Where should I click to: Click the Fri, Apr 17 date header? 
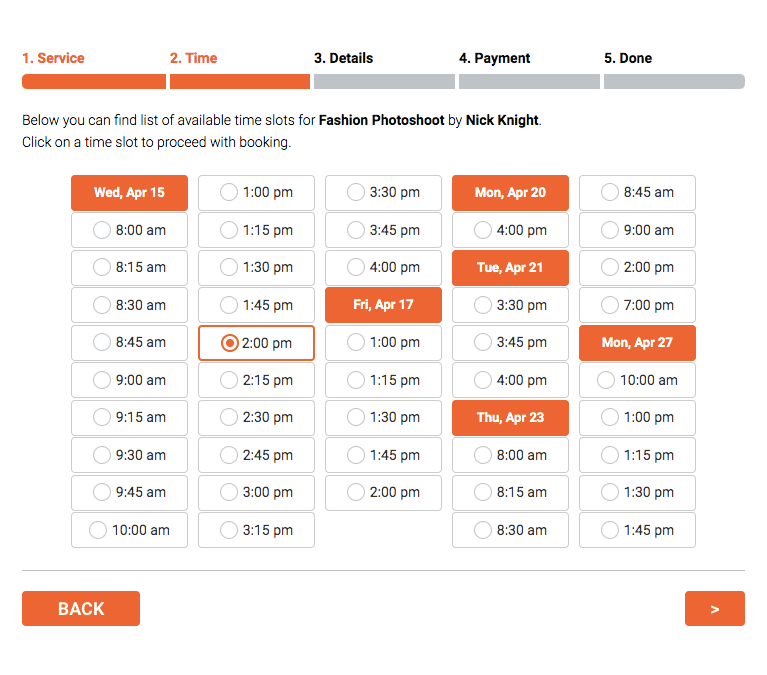pyautogui.click(x=383, y=305)
